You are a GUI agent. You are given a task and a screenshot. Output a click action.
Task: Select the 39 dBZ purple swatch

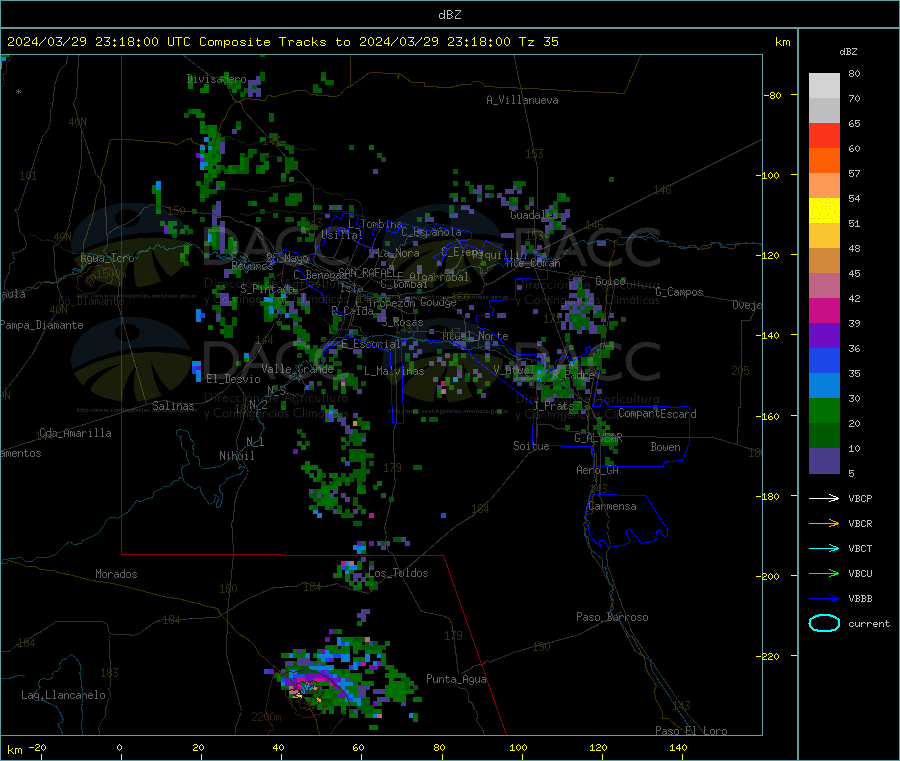pyautogui.click(x=824, y=336)
